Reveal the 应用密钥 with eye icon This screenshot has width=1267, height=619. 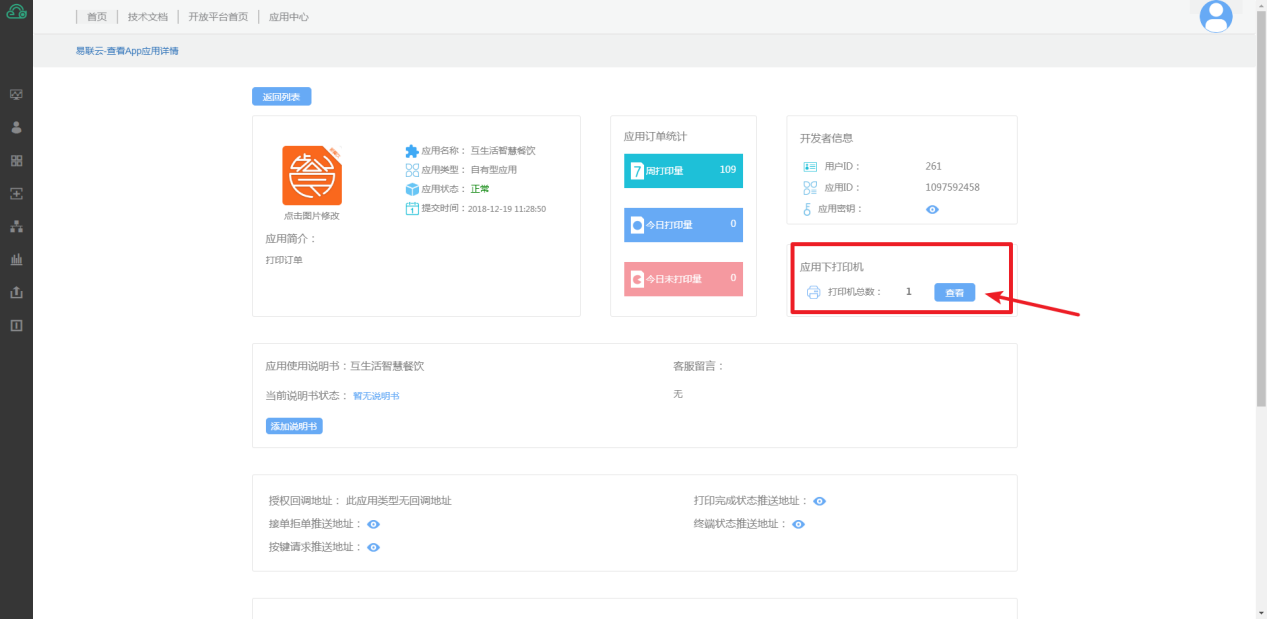(x=932, y=209)
